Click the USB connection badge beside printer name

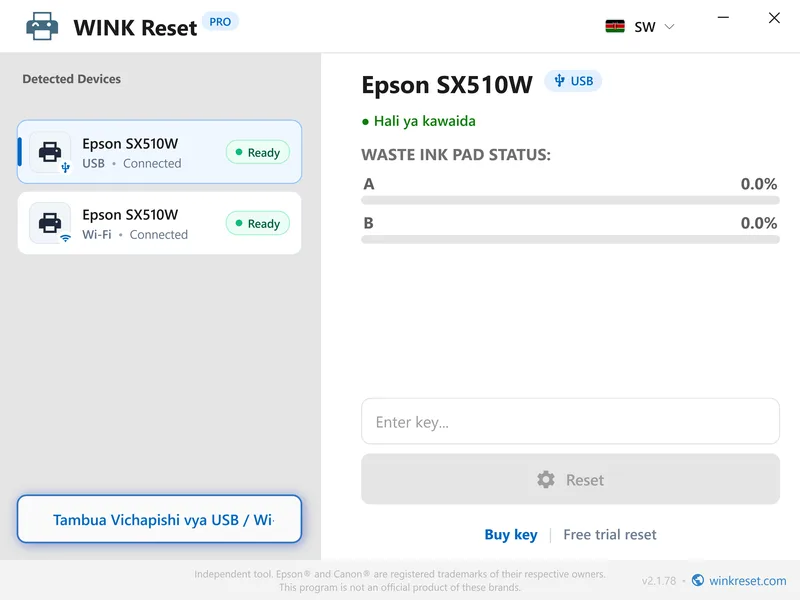pyautogui.click(x=573, y=81)
